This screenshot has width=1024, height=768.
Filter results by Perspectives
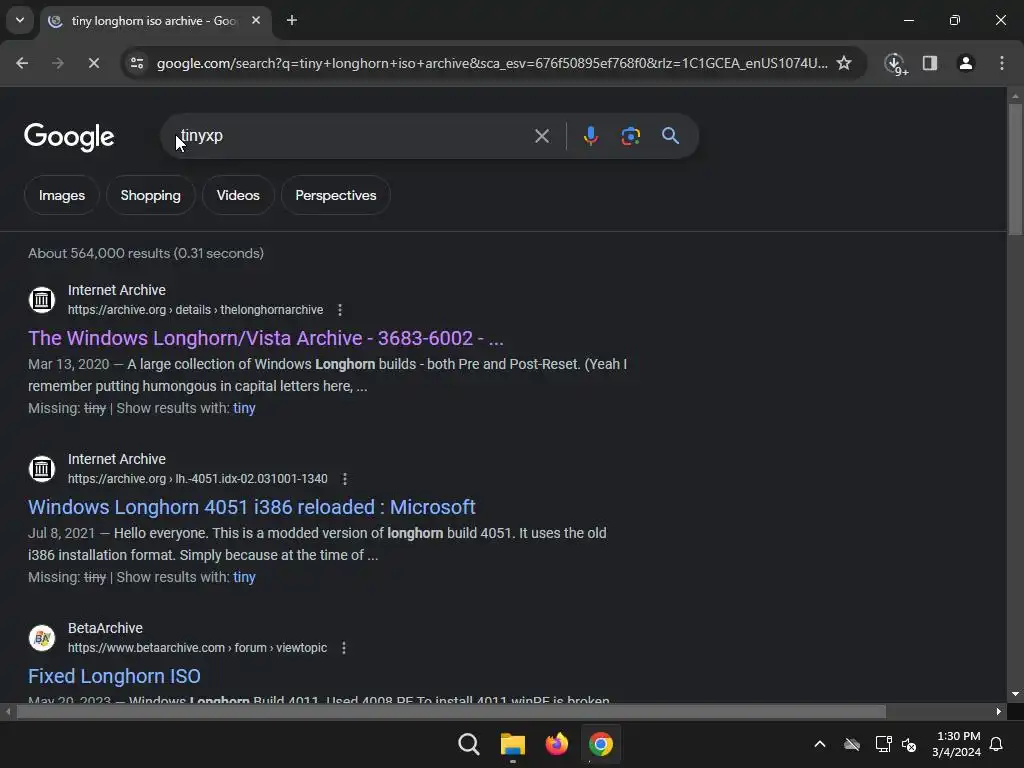(x=336, y=195)
